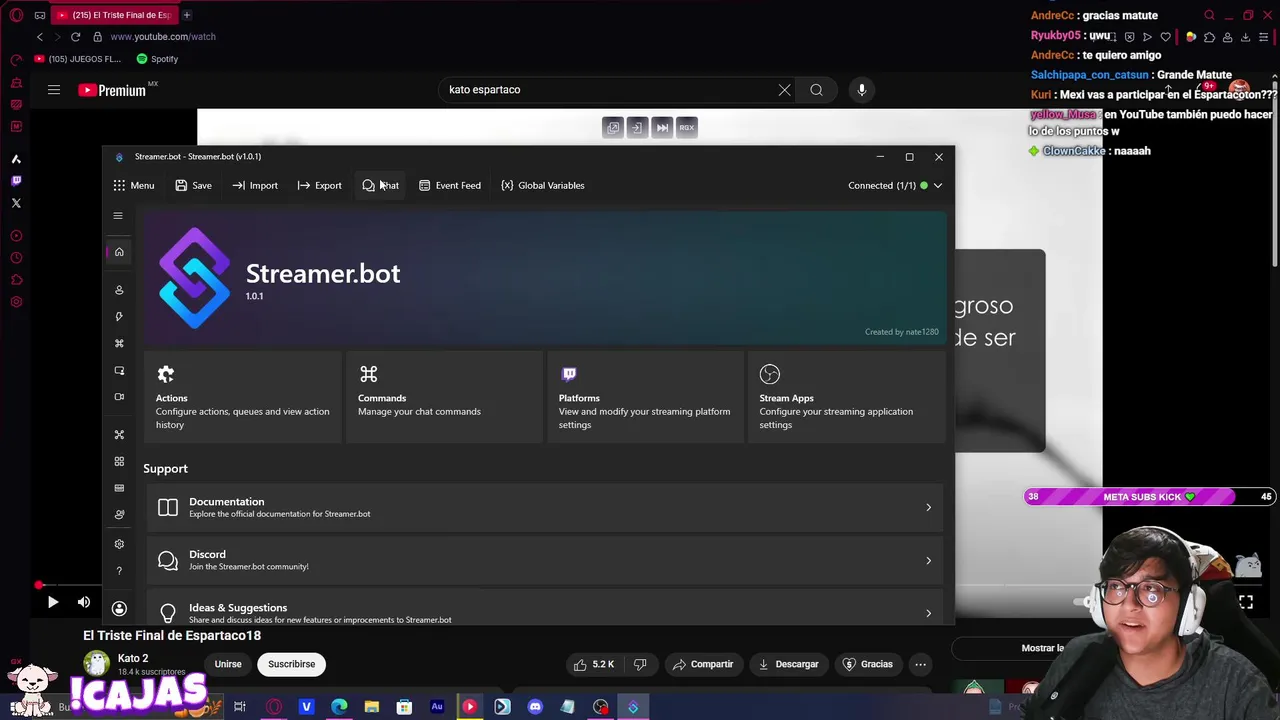Open the settings gear in the Streamer.bot sidebar
Screen dimensions: 1280x720
coord(119,544)
